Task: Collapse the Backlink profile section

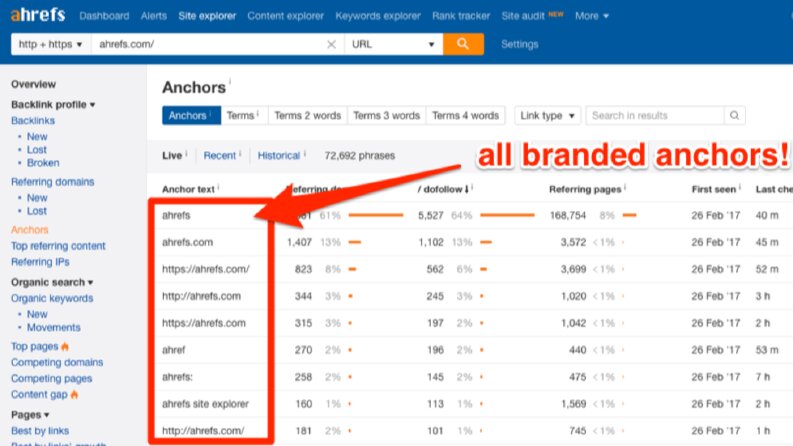Action: click(53, 105)
